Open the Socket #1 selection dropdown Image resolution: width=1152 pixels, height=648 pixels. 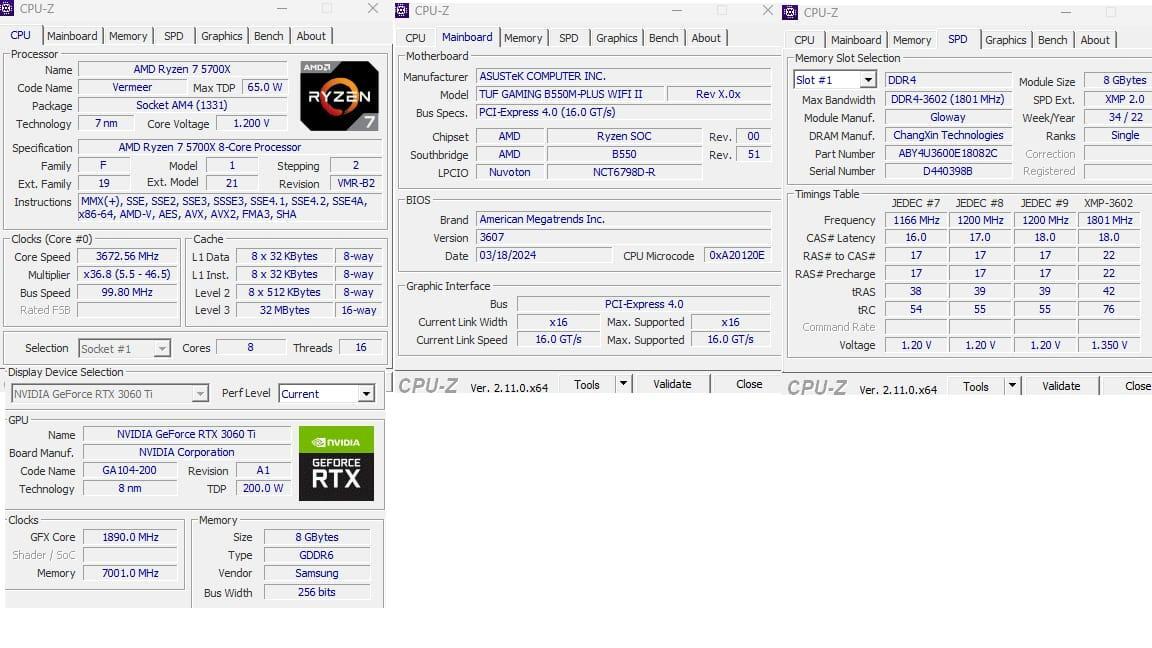pyautogui.click(x=124, y=348)
